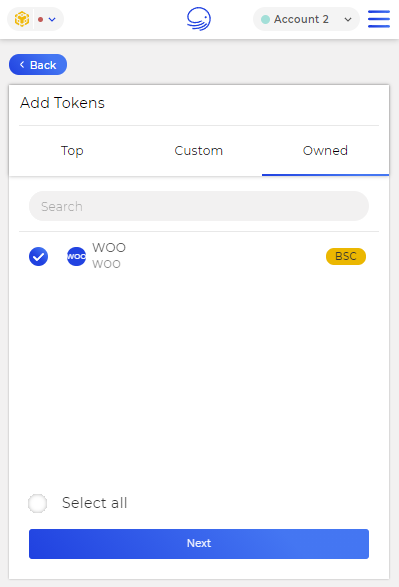
Task: Uncheck the WOO token checkbox
Action: click(39, 256)
